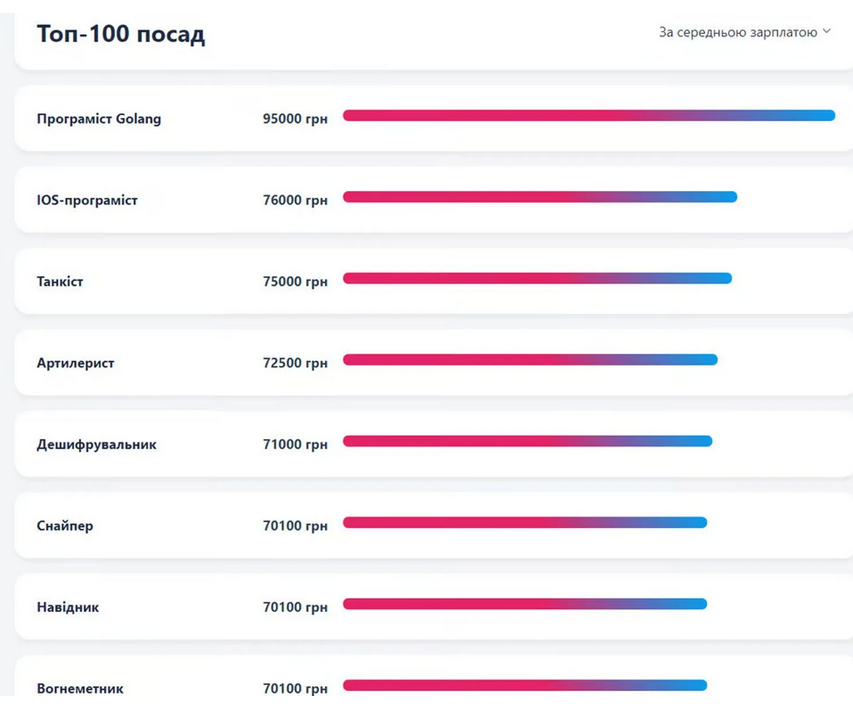Click the 'Топ-100 посад' heading
853x704 pixels.
point(120,33)
